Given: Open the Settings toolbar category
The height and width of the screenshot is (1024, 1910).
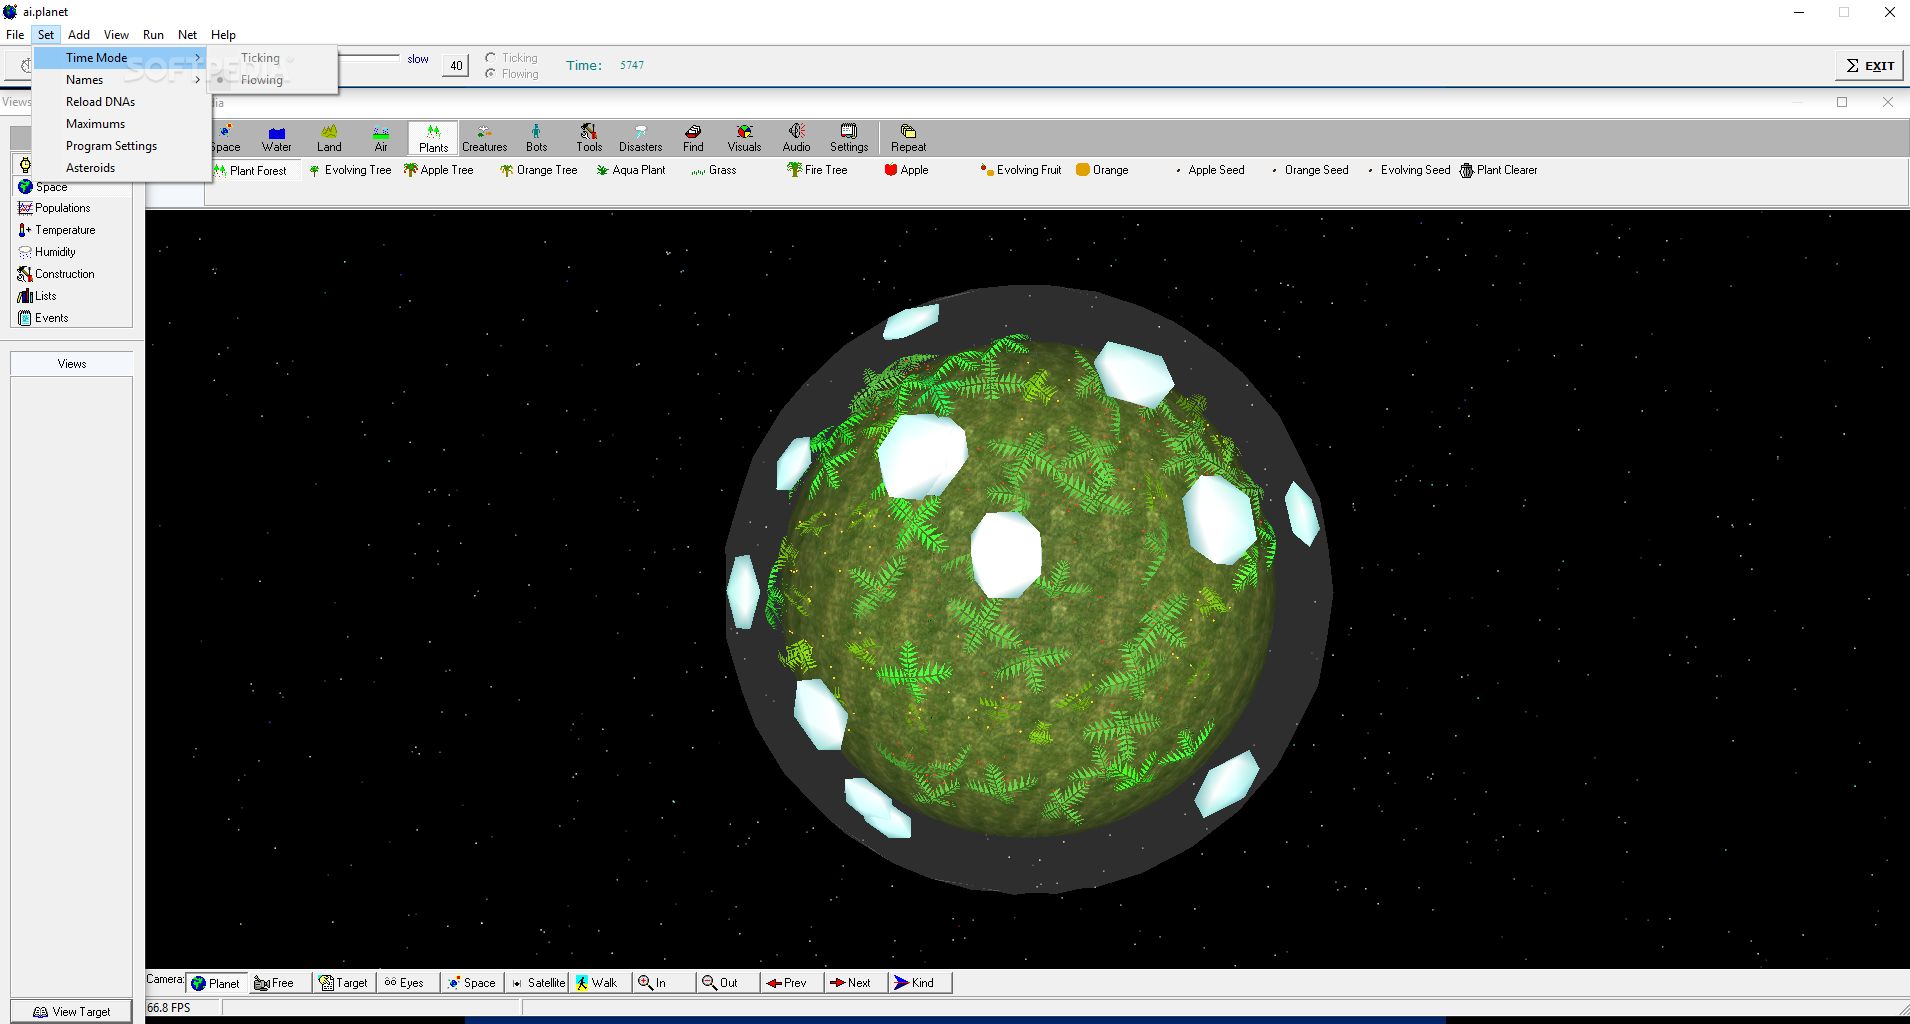Looking at the screenshot, I should click(849, 138).
